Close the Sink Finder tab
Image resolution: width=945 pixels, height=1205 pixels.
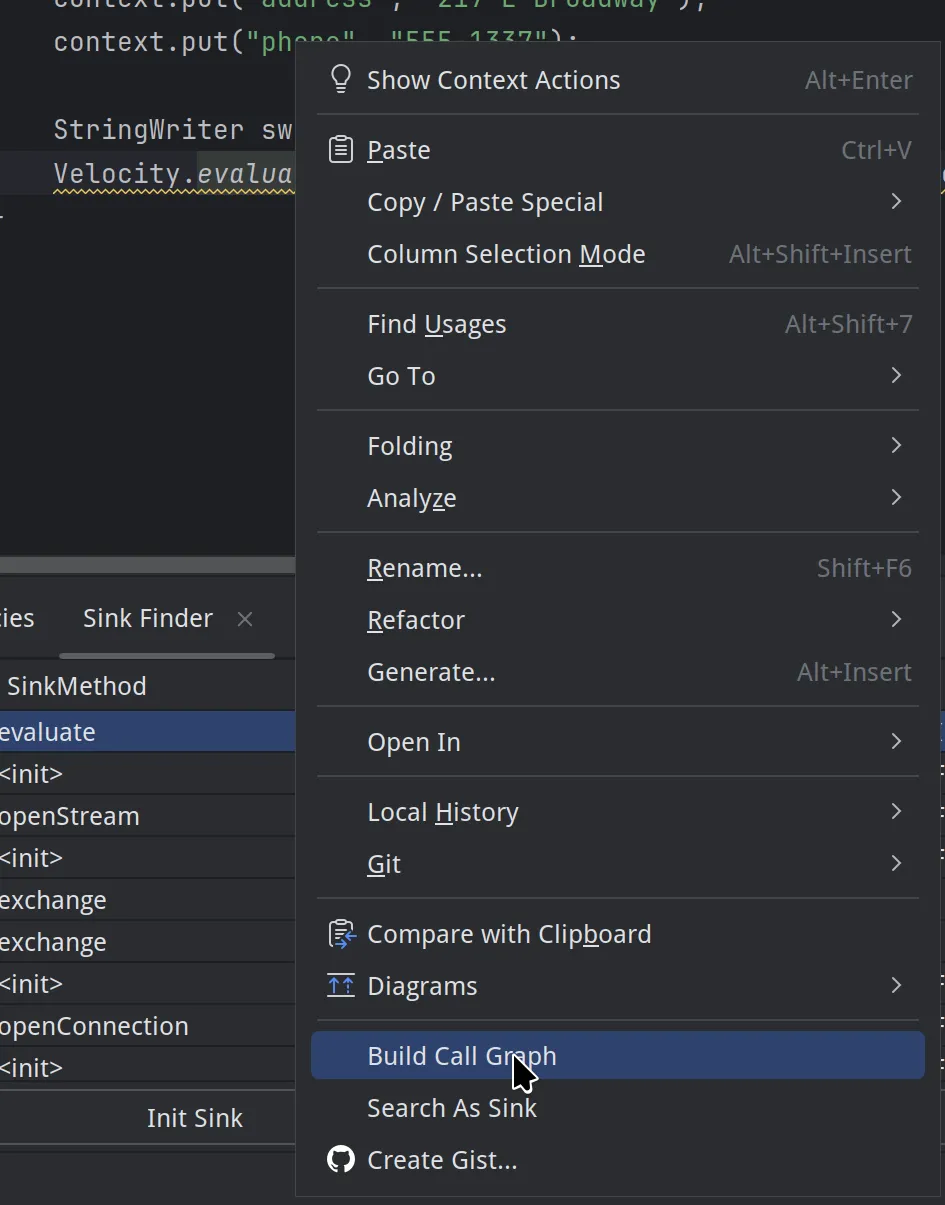(x=245, y=619)
